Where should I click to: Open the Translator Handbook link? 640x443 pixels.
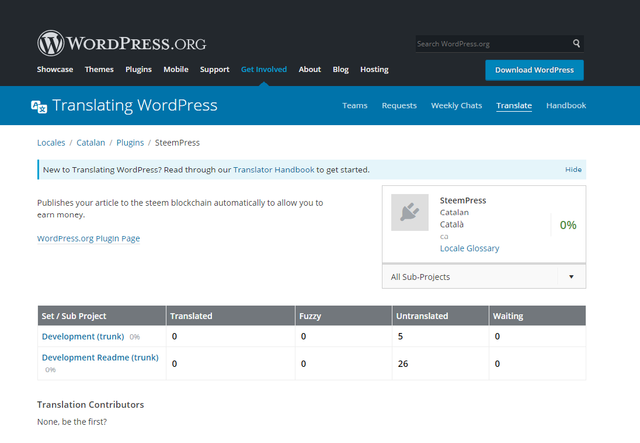pos(274,169)
